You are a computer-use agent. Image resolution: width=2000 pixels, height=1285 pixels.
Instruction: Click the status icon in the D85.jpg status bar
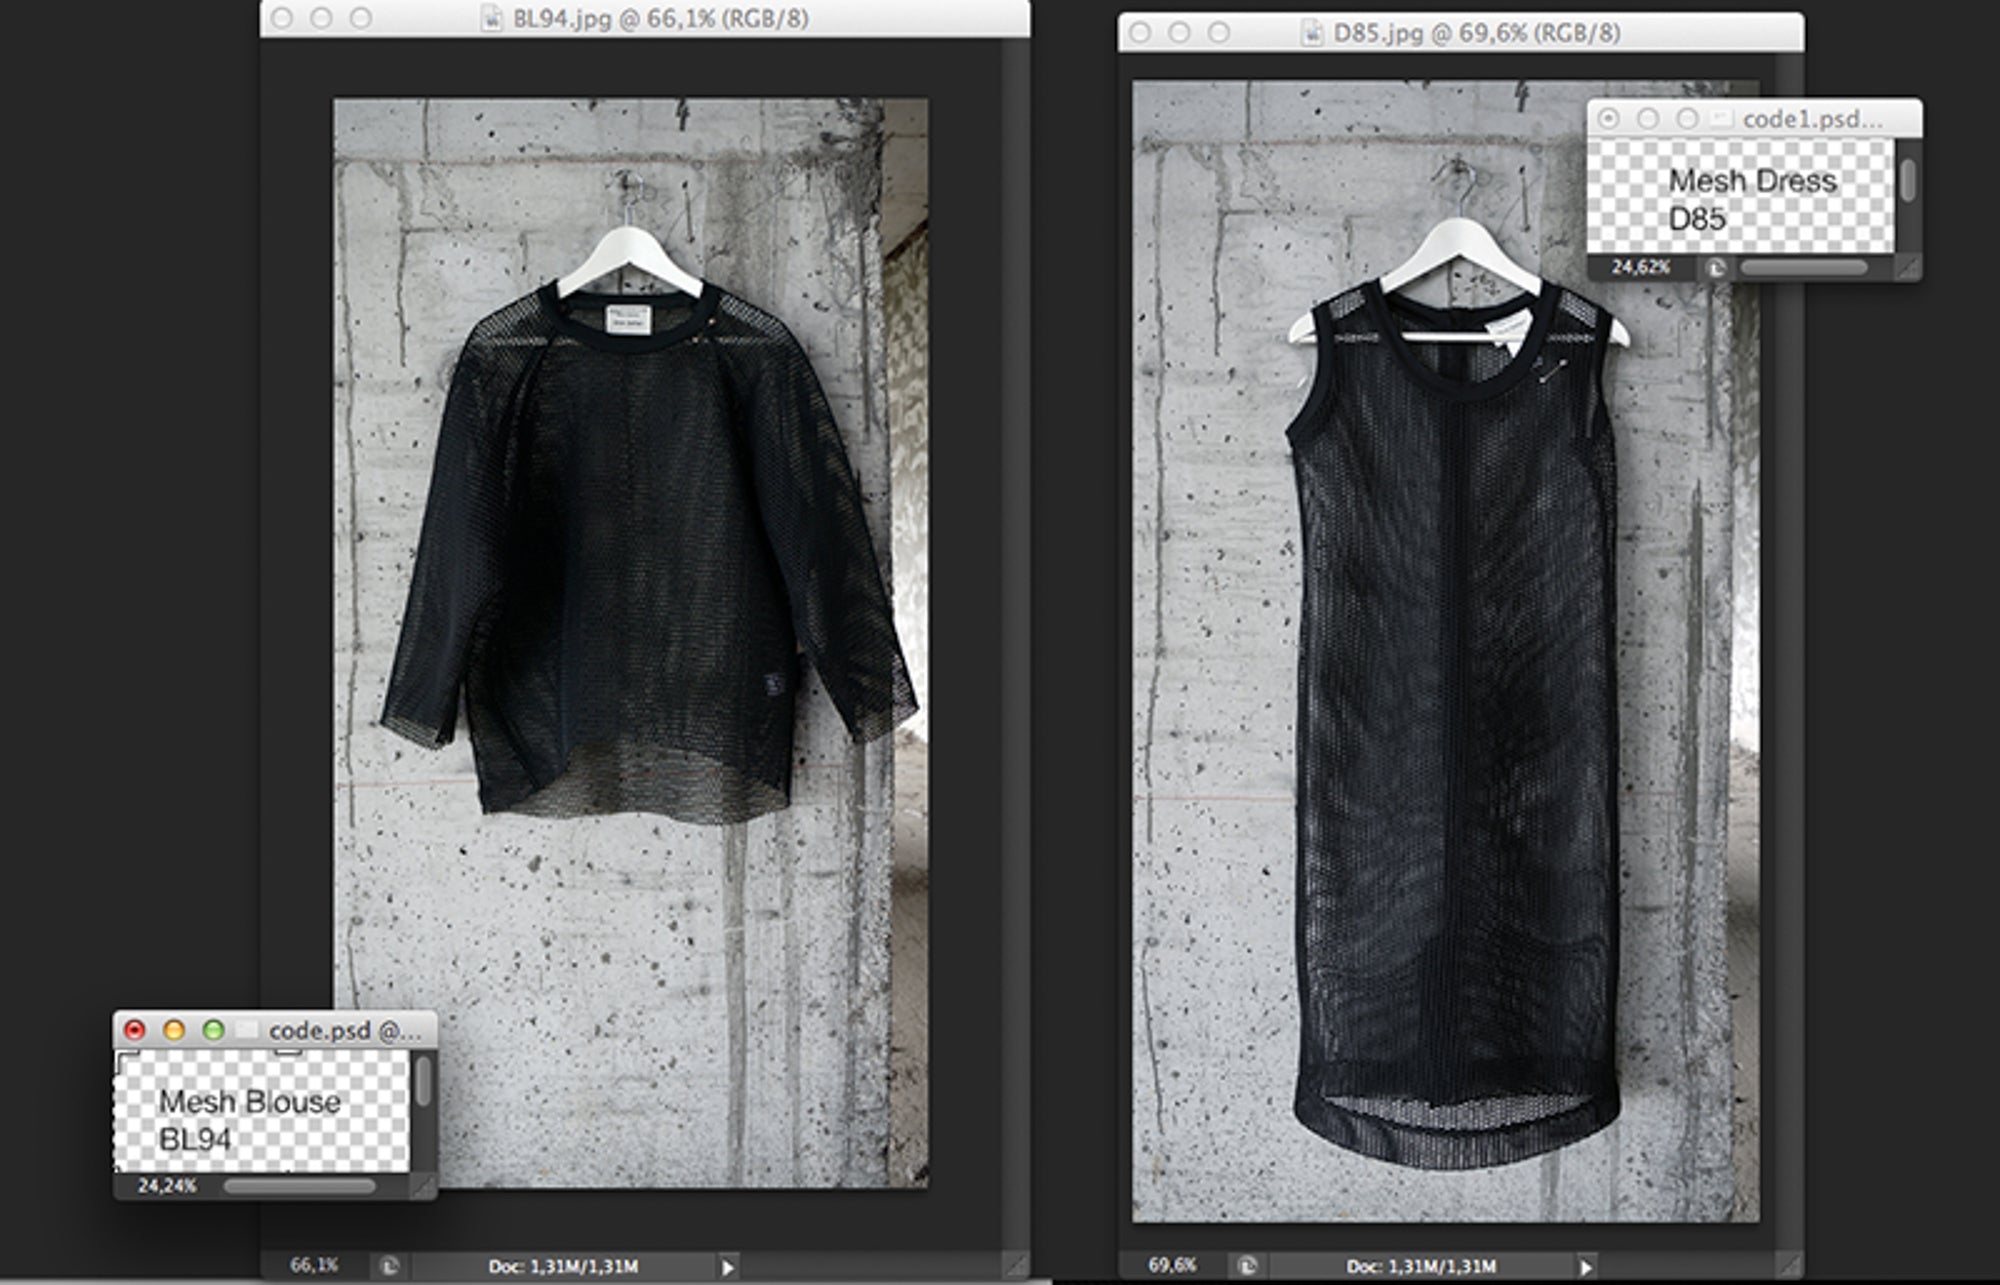coord(1247,1266)
